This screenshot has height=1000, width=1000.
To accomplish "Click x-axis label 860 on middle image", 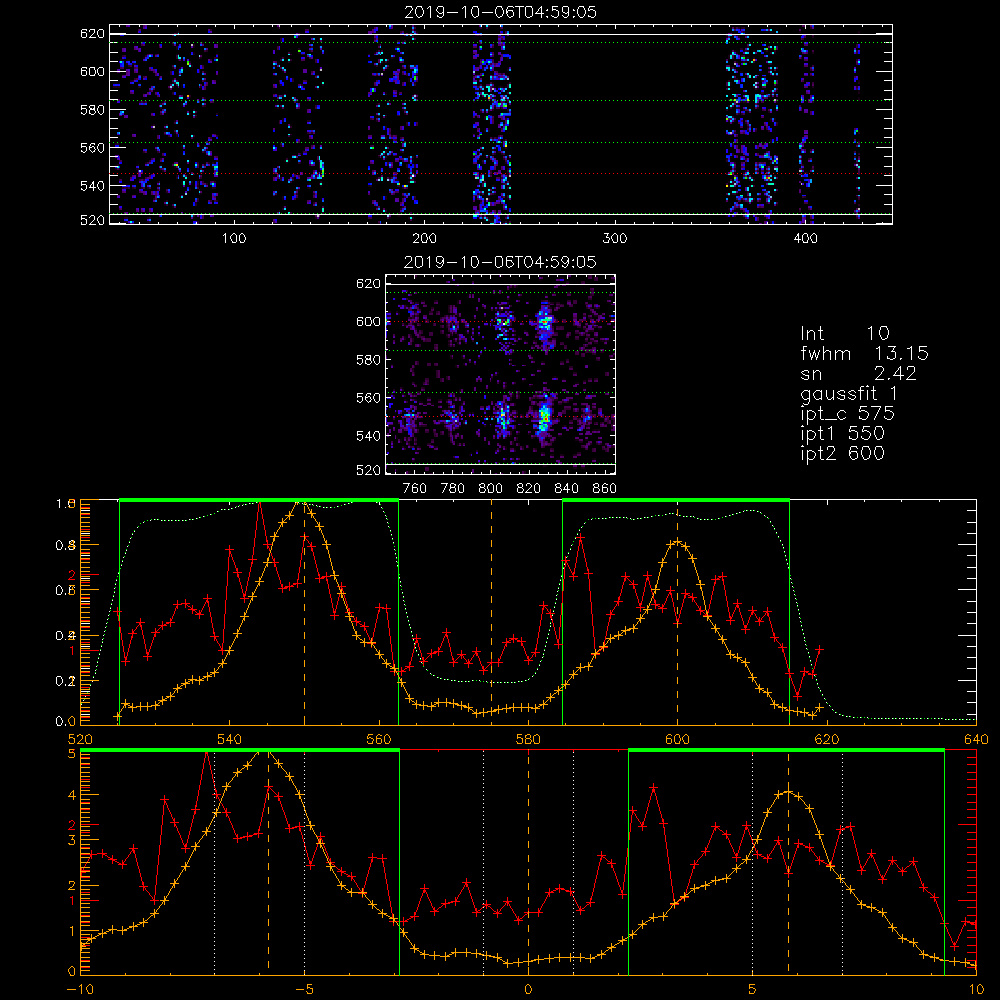I will (605, 489).
